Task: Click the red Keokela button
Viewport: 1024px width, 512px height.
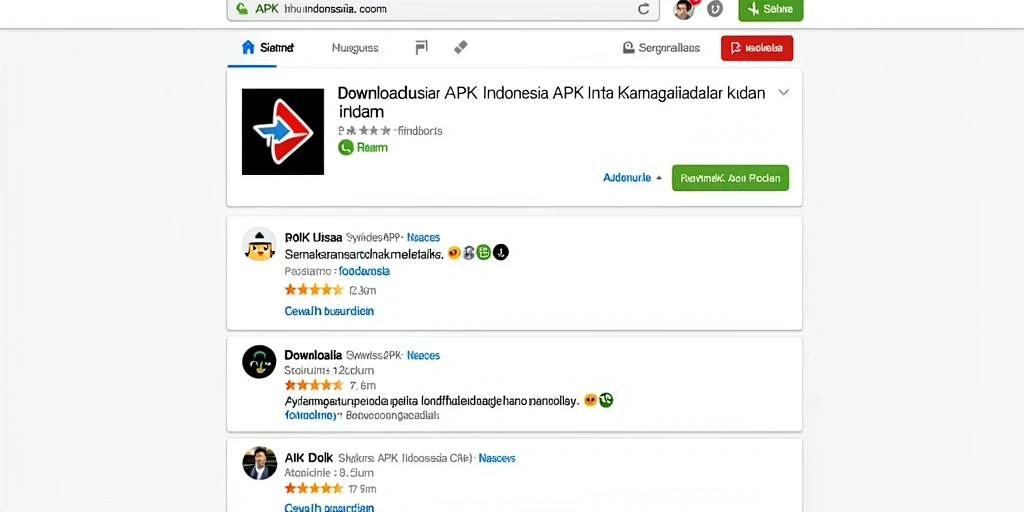Action: click(x=757, y=48)
